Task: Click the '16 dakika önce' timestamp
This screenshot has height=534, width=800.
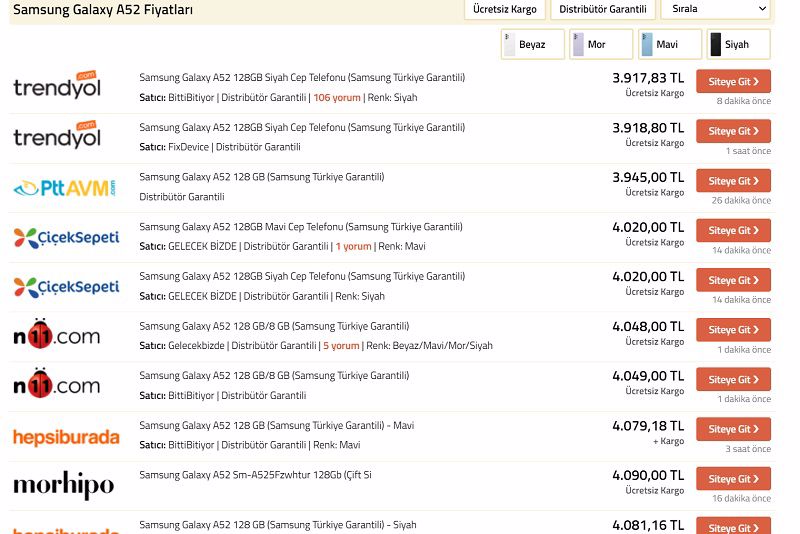Action: (x=741, y=498)
